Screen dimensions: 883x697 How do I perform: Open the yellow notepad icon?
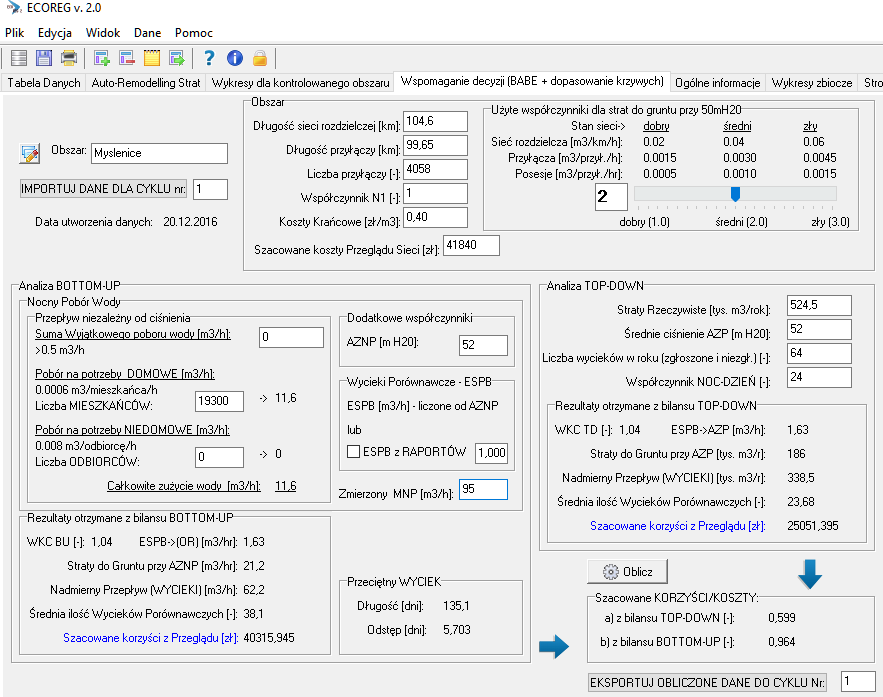click(152, 58)
